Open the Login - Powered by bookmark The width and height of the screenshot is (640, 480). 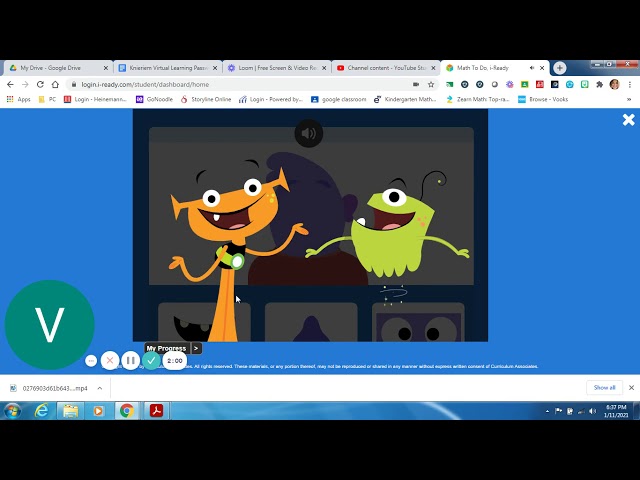point(271,99)
